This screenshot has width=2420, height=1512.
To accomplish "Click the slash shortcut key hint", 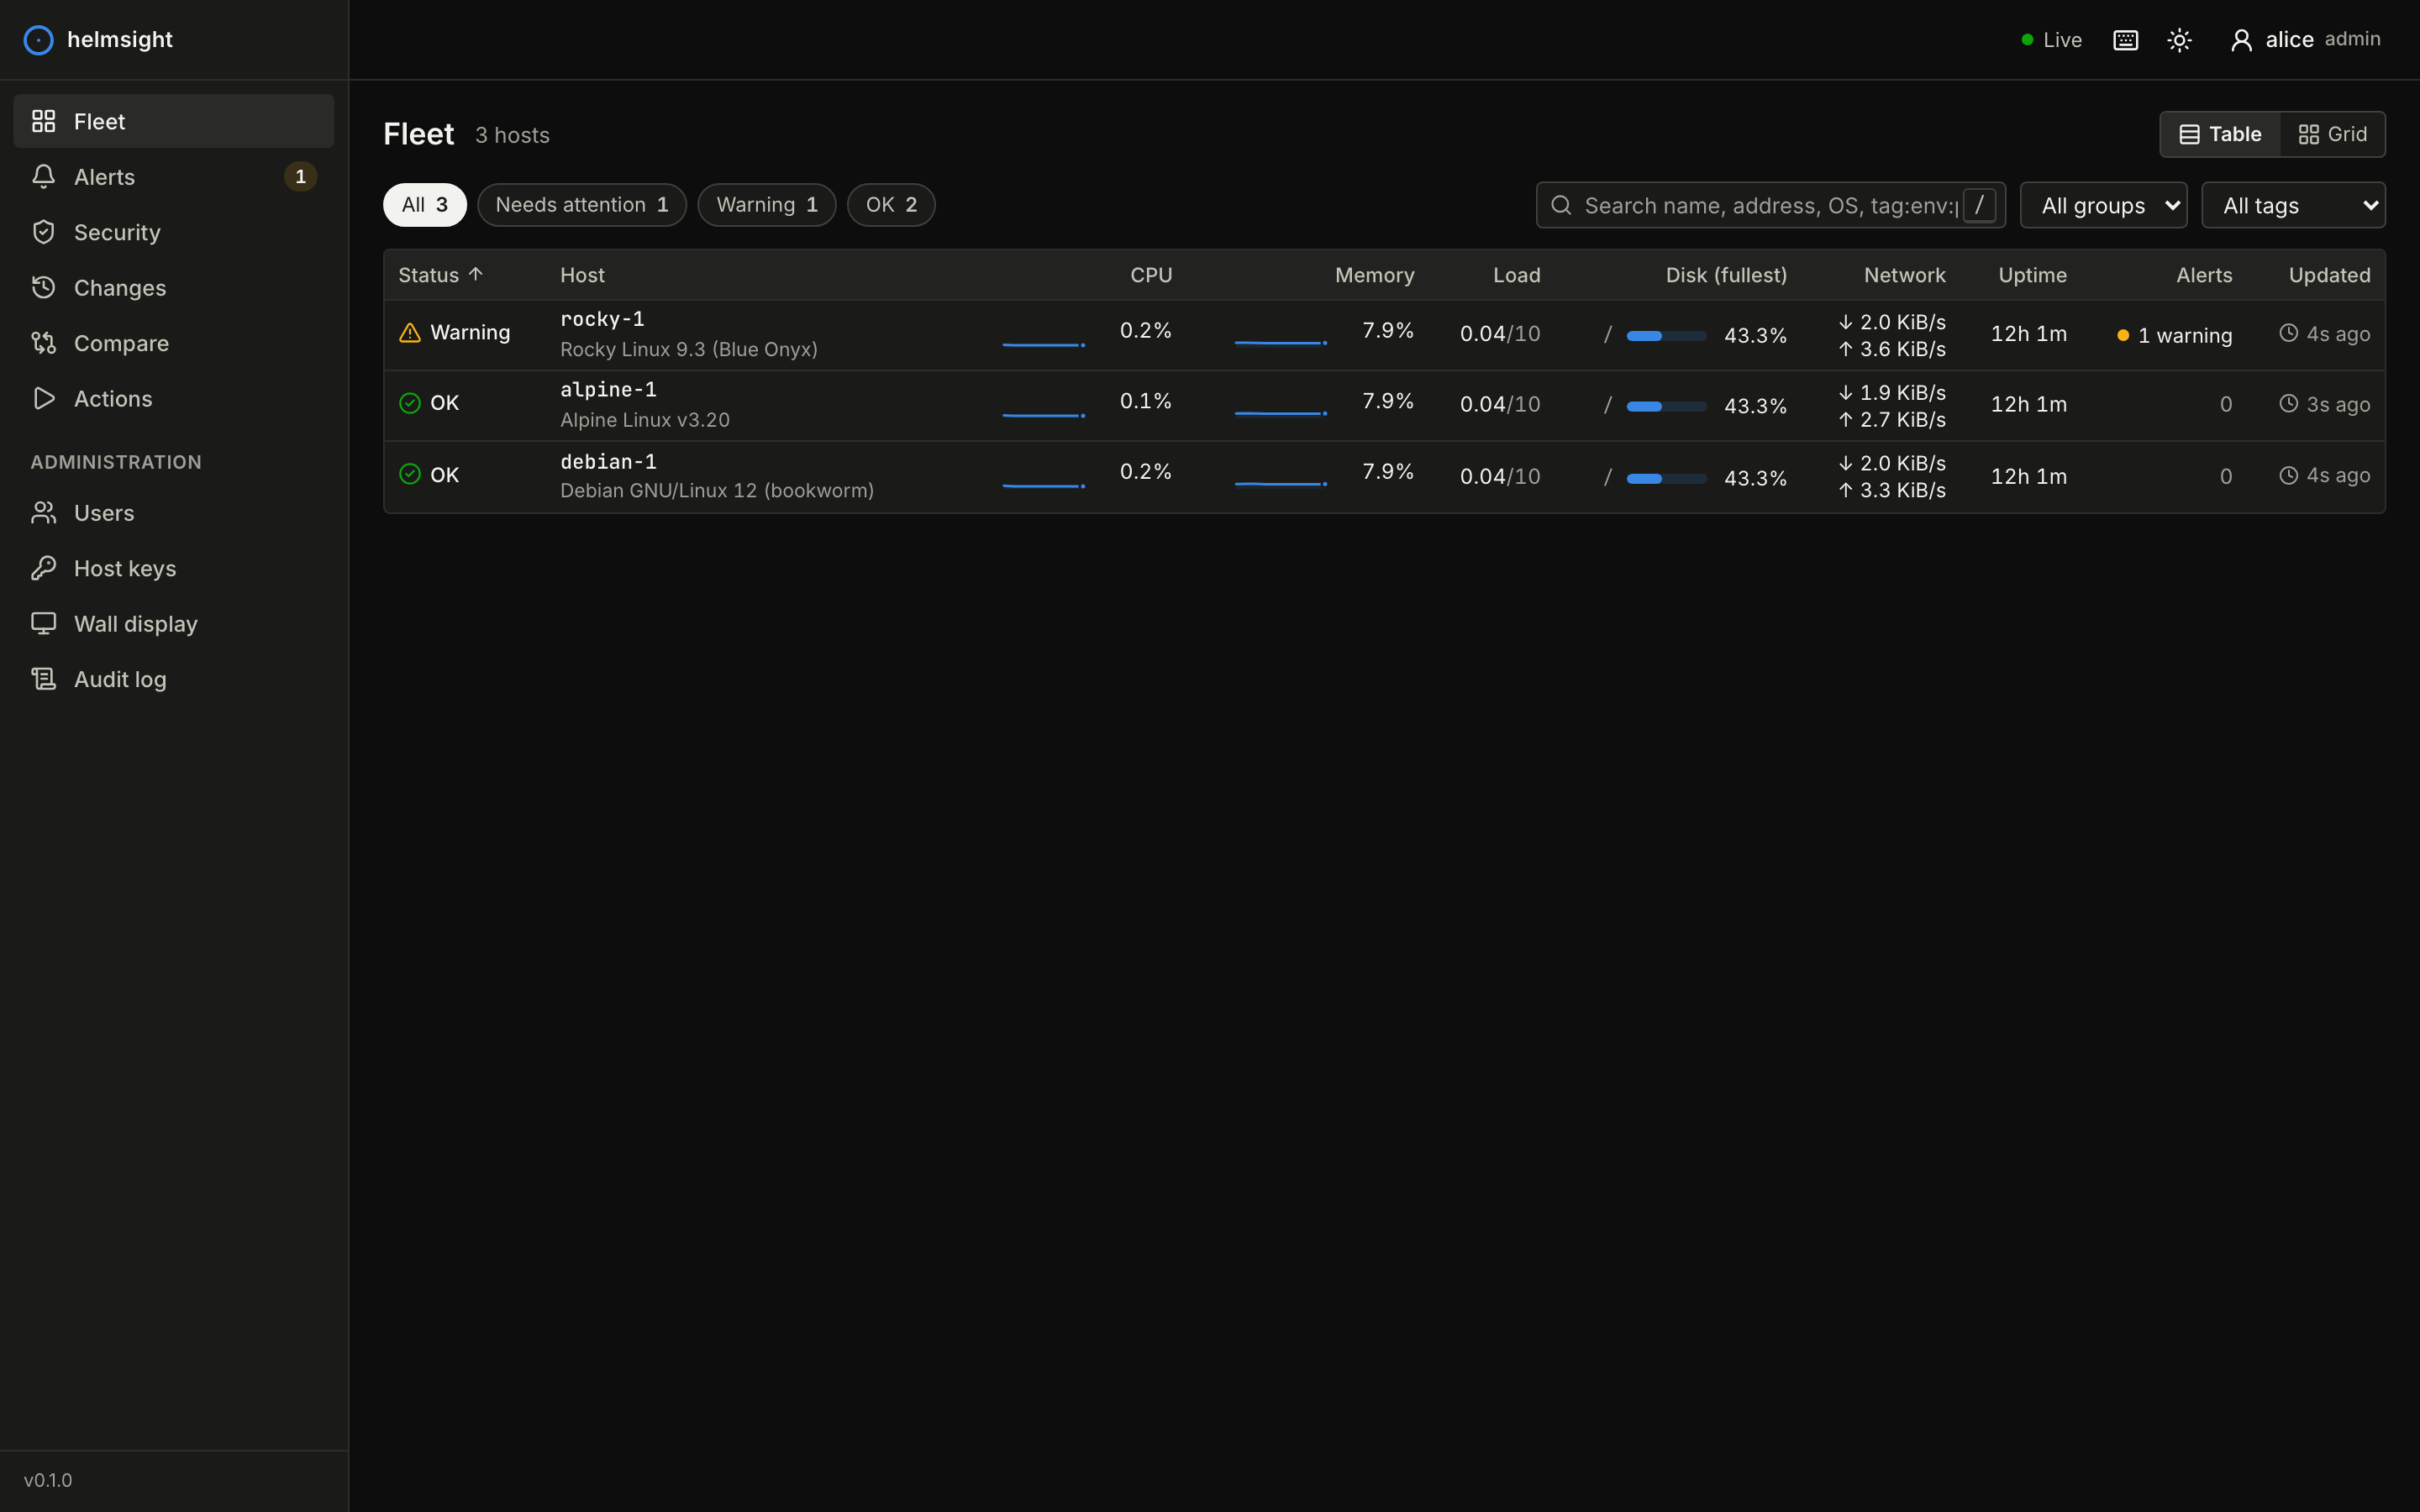I will [x=1979, y=205].
